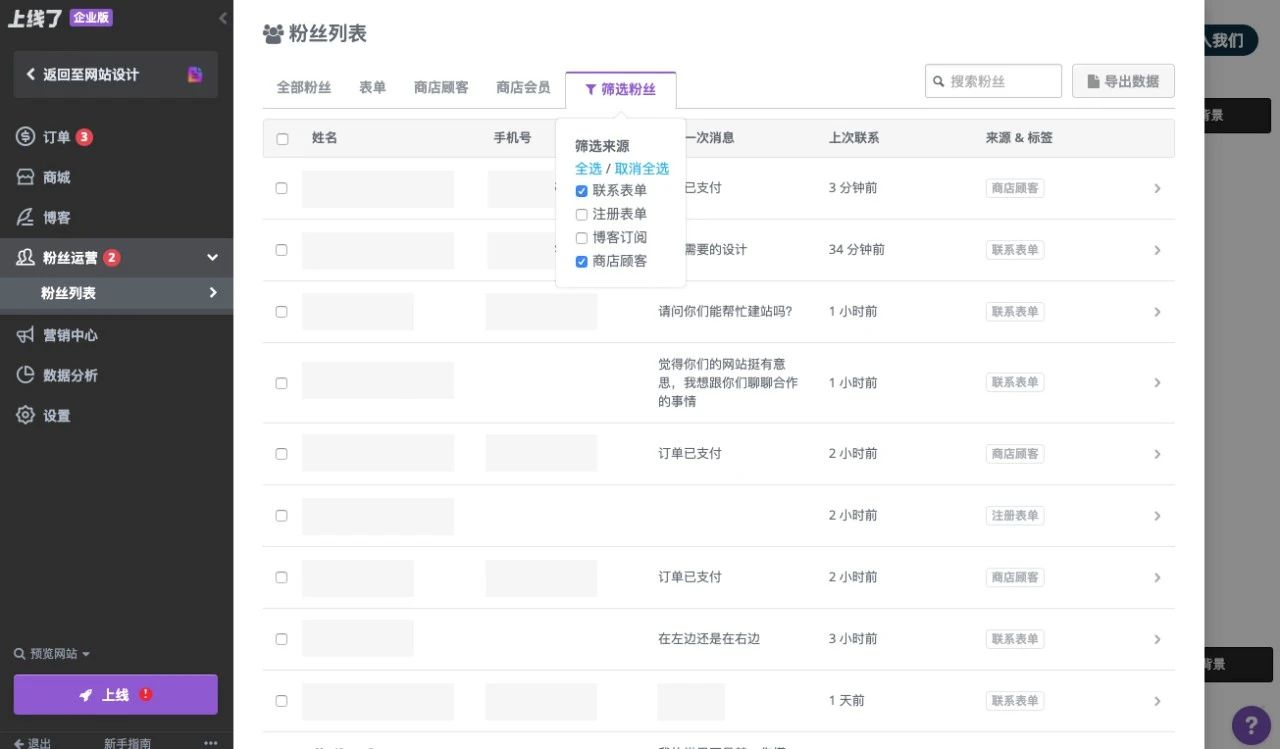Click the 营销中心 marketing megaphone icon
Screen dimensions: 1280x749
tap(25, 334)
